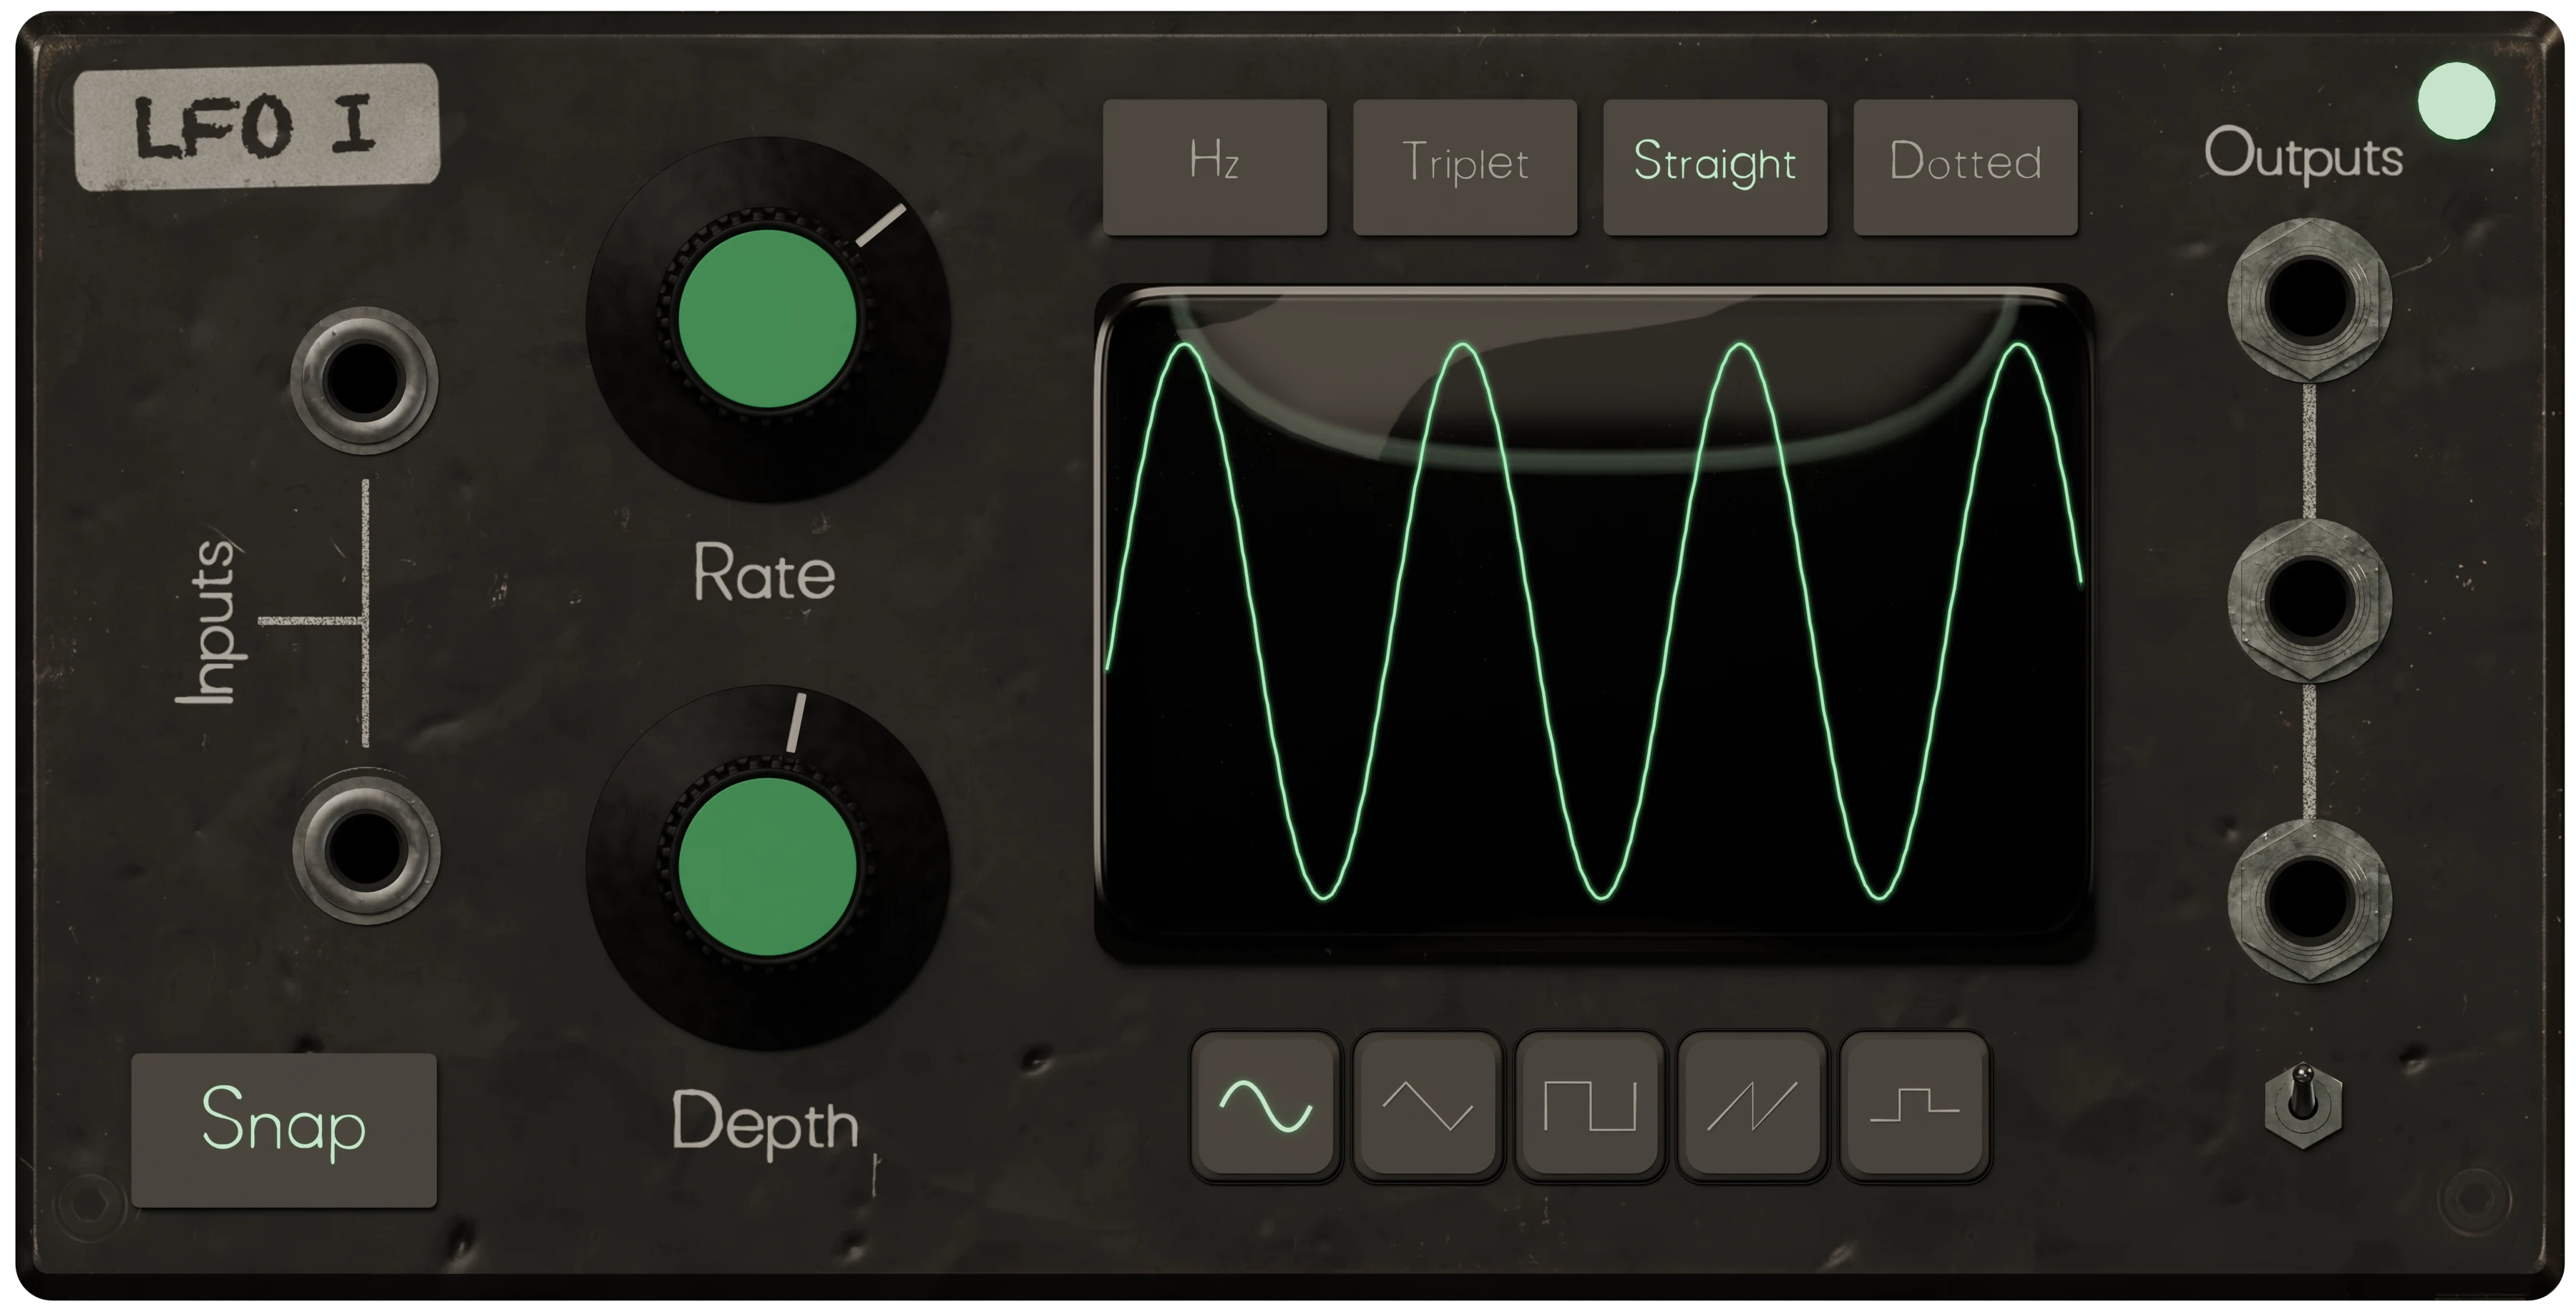Switch rate mode to Hz
Screen dimensions: 2576x1307
click(1215, 167)
